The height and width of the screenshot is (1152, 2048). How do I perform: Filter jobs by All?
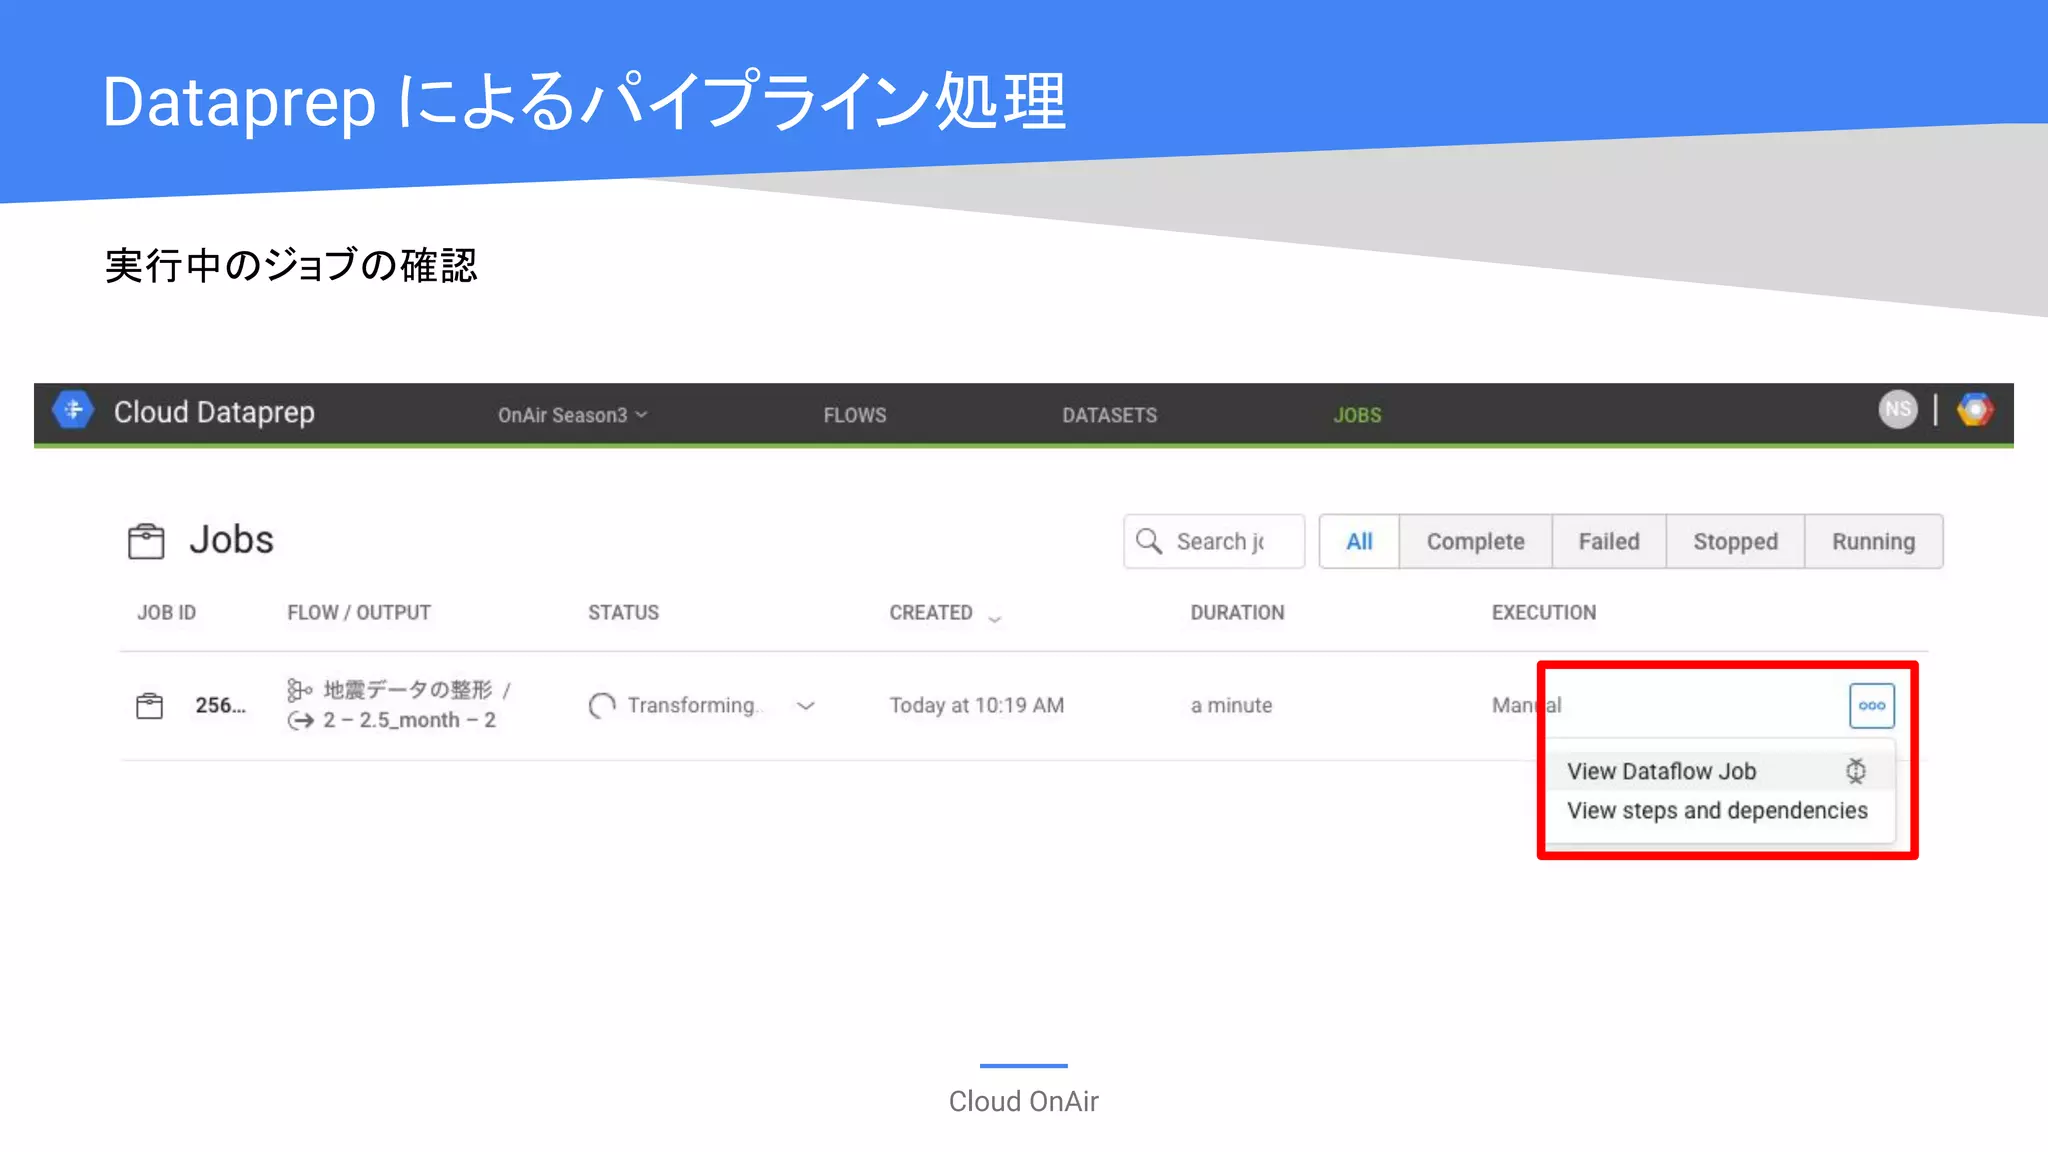[1359, 542]
